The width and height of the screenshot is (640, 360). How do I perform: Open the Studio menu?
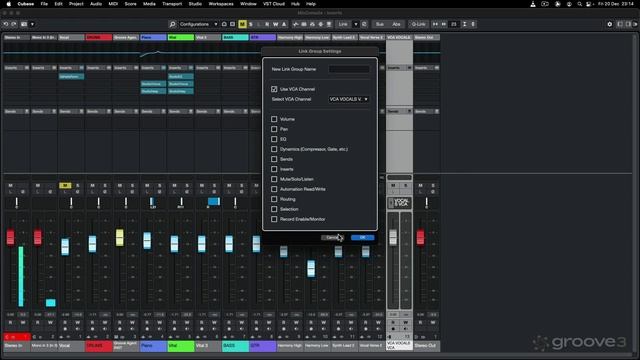[195, 4]
